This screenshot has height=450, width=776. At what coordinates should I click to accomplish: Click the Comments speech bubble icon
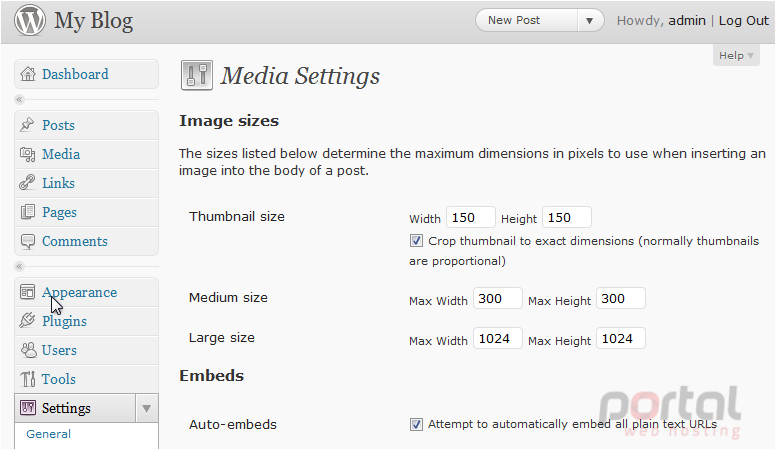click(x=27, y=241)
